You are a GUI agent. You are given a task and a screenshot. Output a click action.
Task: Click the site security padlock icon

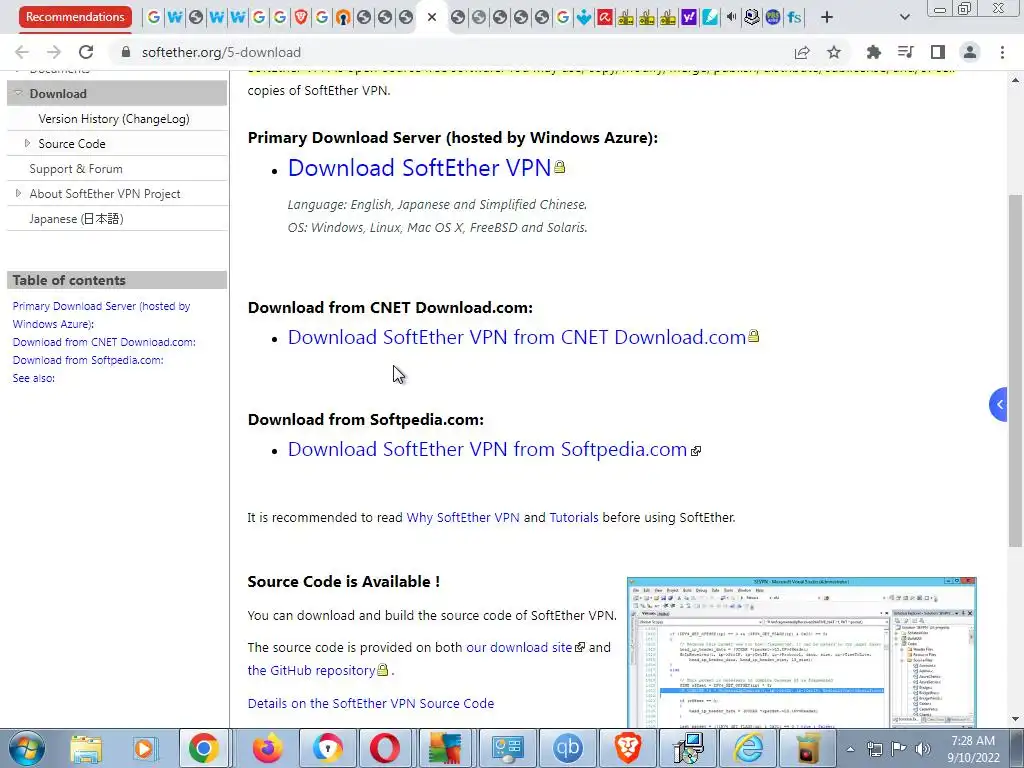tap(126, 52)
